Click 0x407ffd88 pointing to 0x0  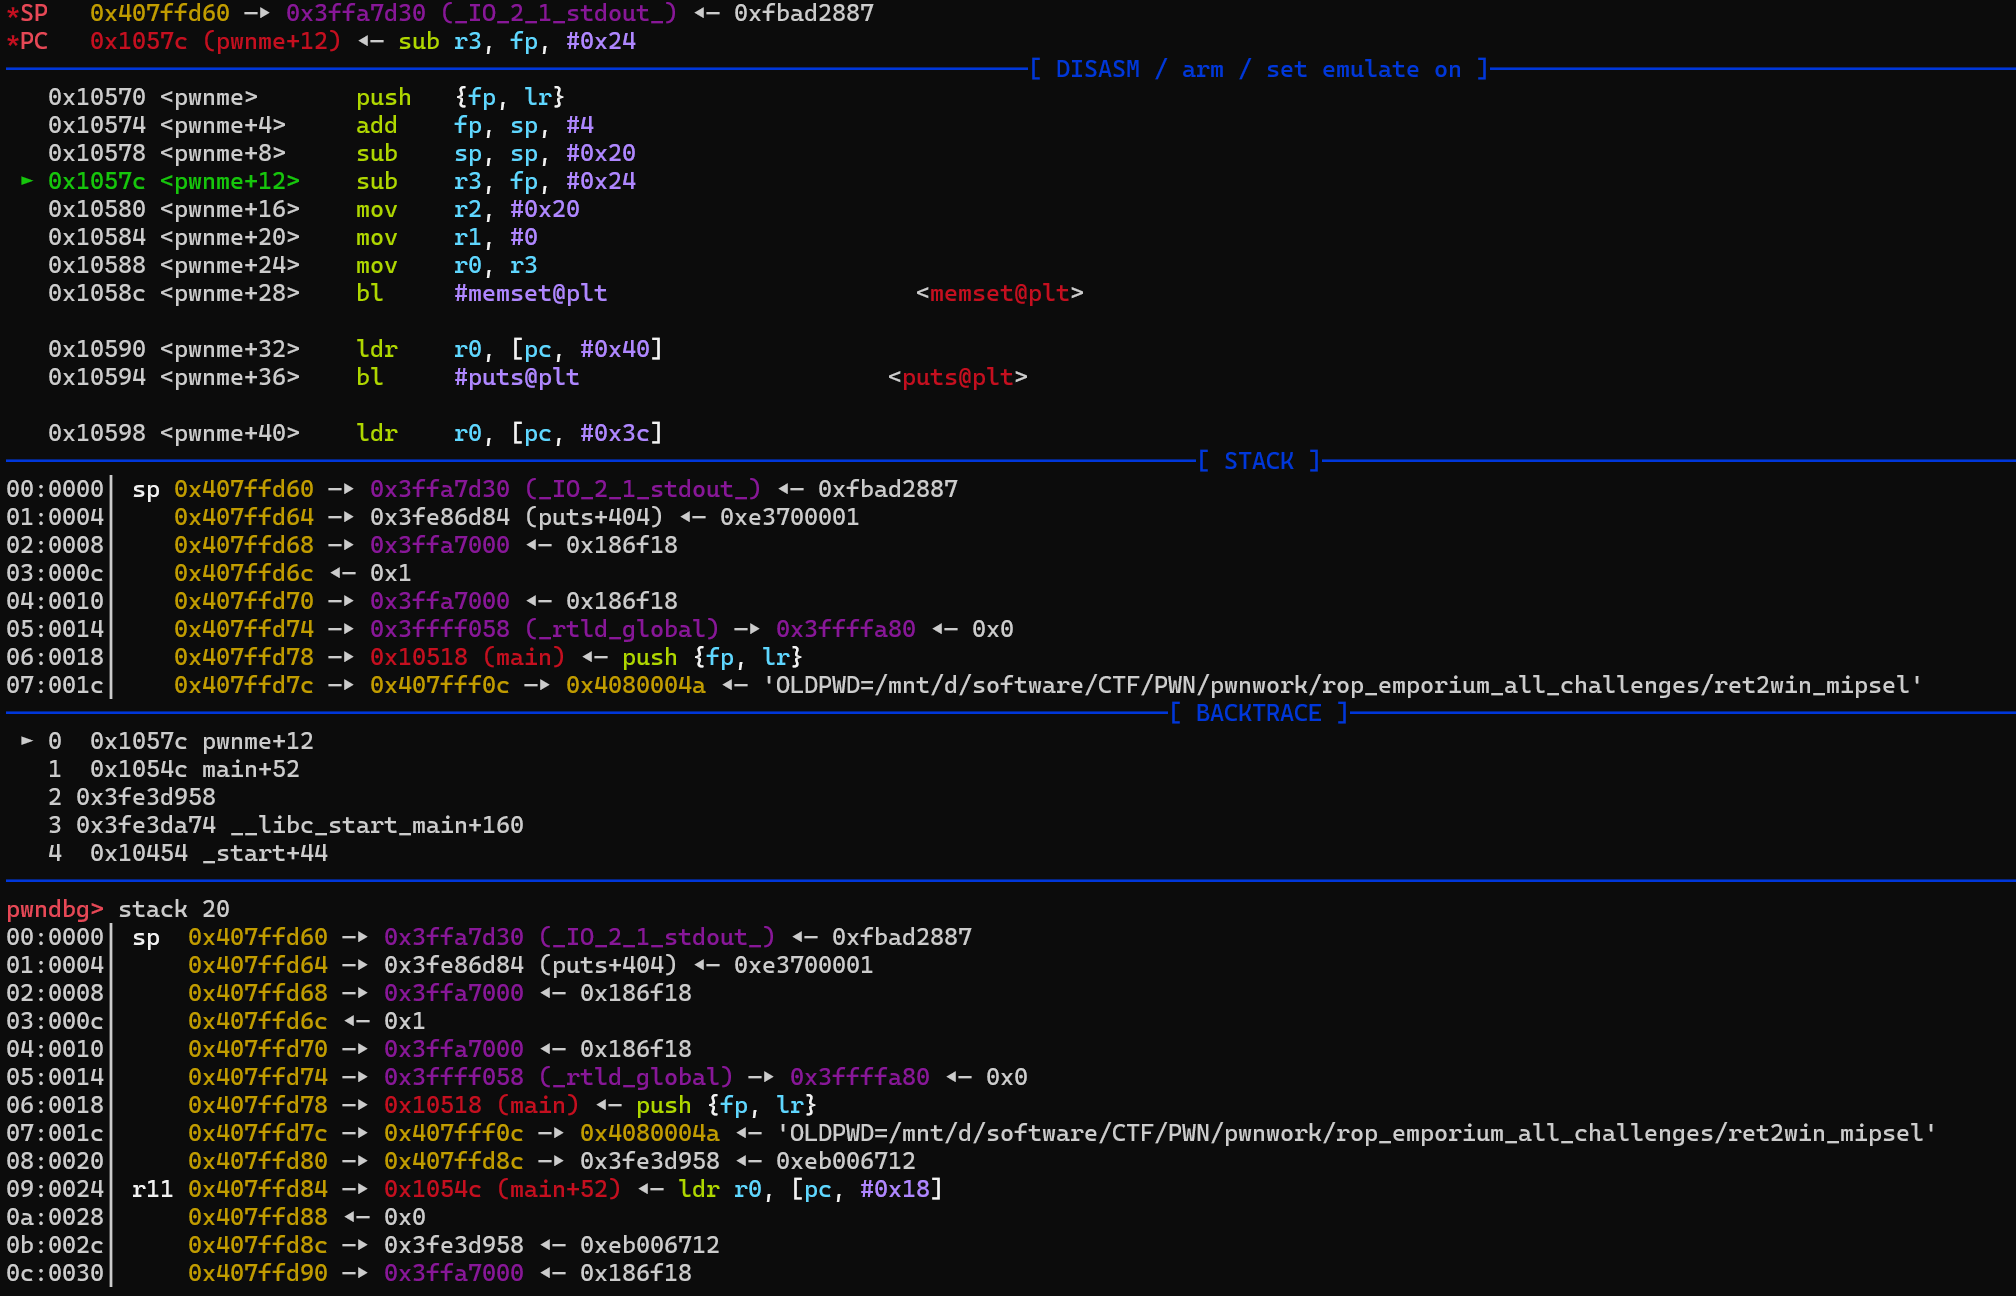tap(258, 1217)
